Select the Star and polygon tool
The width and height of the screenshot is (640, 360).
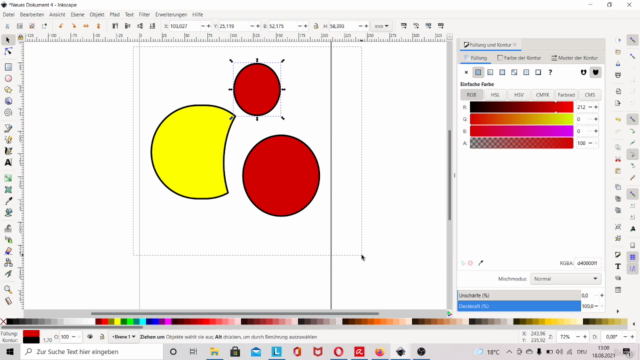click(8, 90)
